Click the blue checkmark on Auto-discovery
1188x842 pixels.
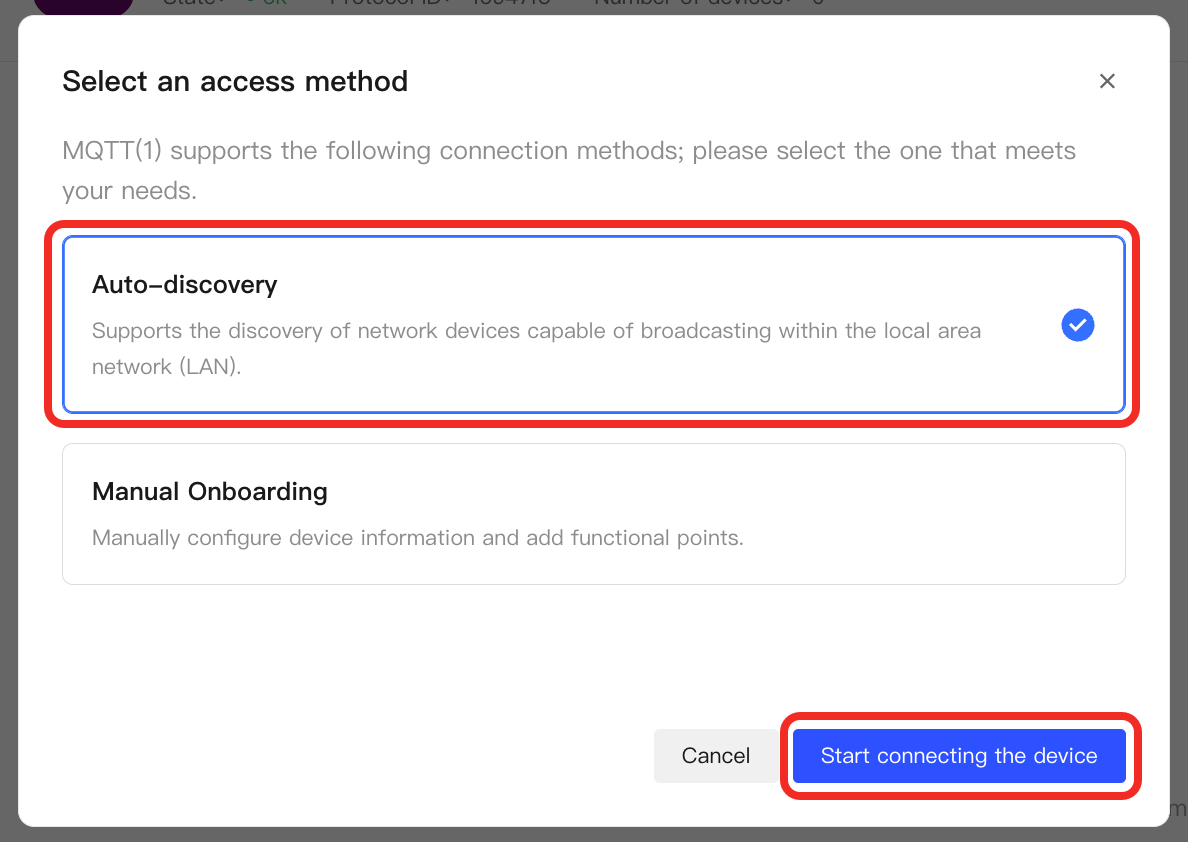click(x=1077, y=325)
